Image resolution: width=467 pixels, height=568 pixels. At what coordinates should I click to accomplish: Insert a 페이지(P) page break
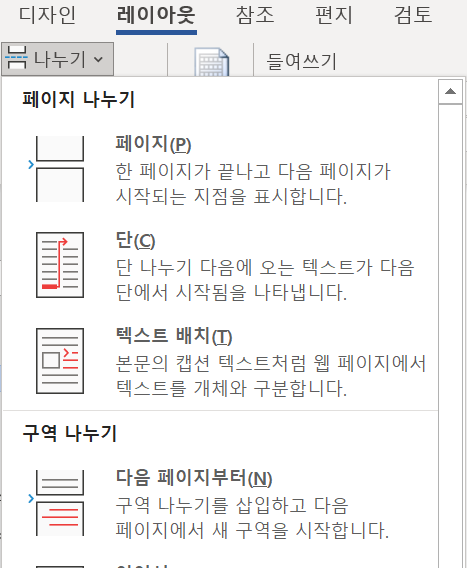click(x=153, y=144)
